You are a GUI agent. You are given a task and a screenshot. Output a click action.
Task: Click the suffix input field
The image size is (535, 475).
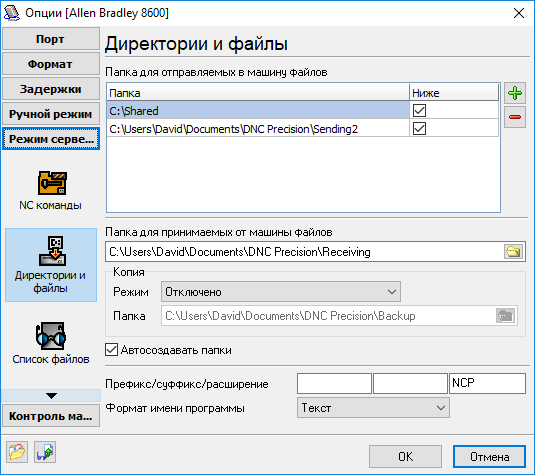[410, 383]
